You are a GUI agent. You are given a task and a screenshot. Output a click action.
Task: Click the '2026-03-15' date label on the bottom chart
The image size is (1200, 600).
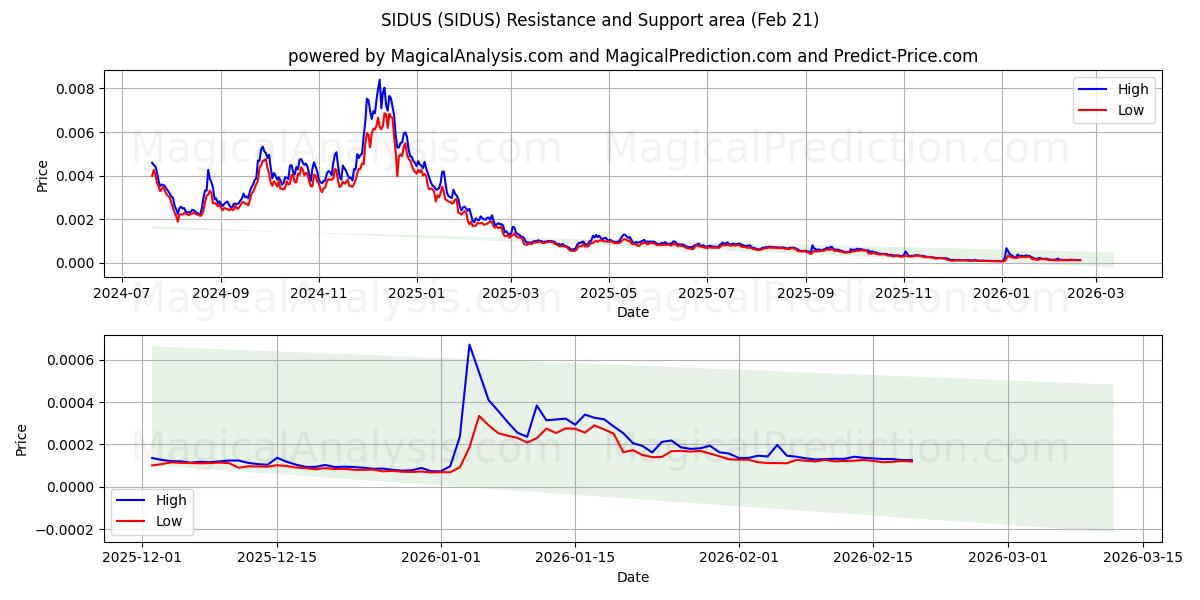pos(1144,558)
